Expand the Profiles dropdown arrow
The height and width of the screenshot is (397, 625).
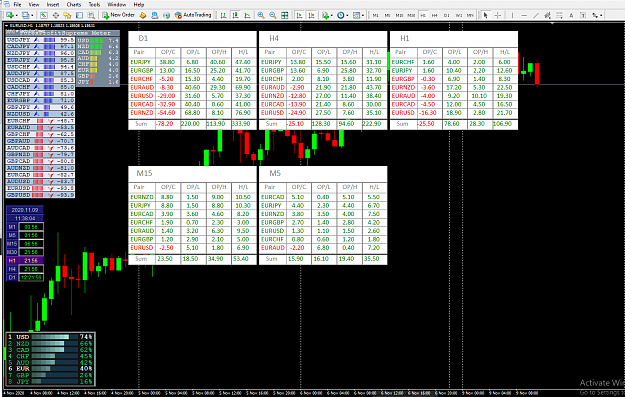[32, 16]
